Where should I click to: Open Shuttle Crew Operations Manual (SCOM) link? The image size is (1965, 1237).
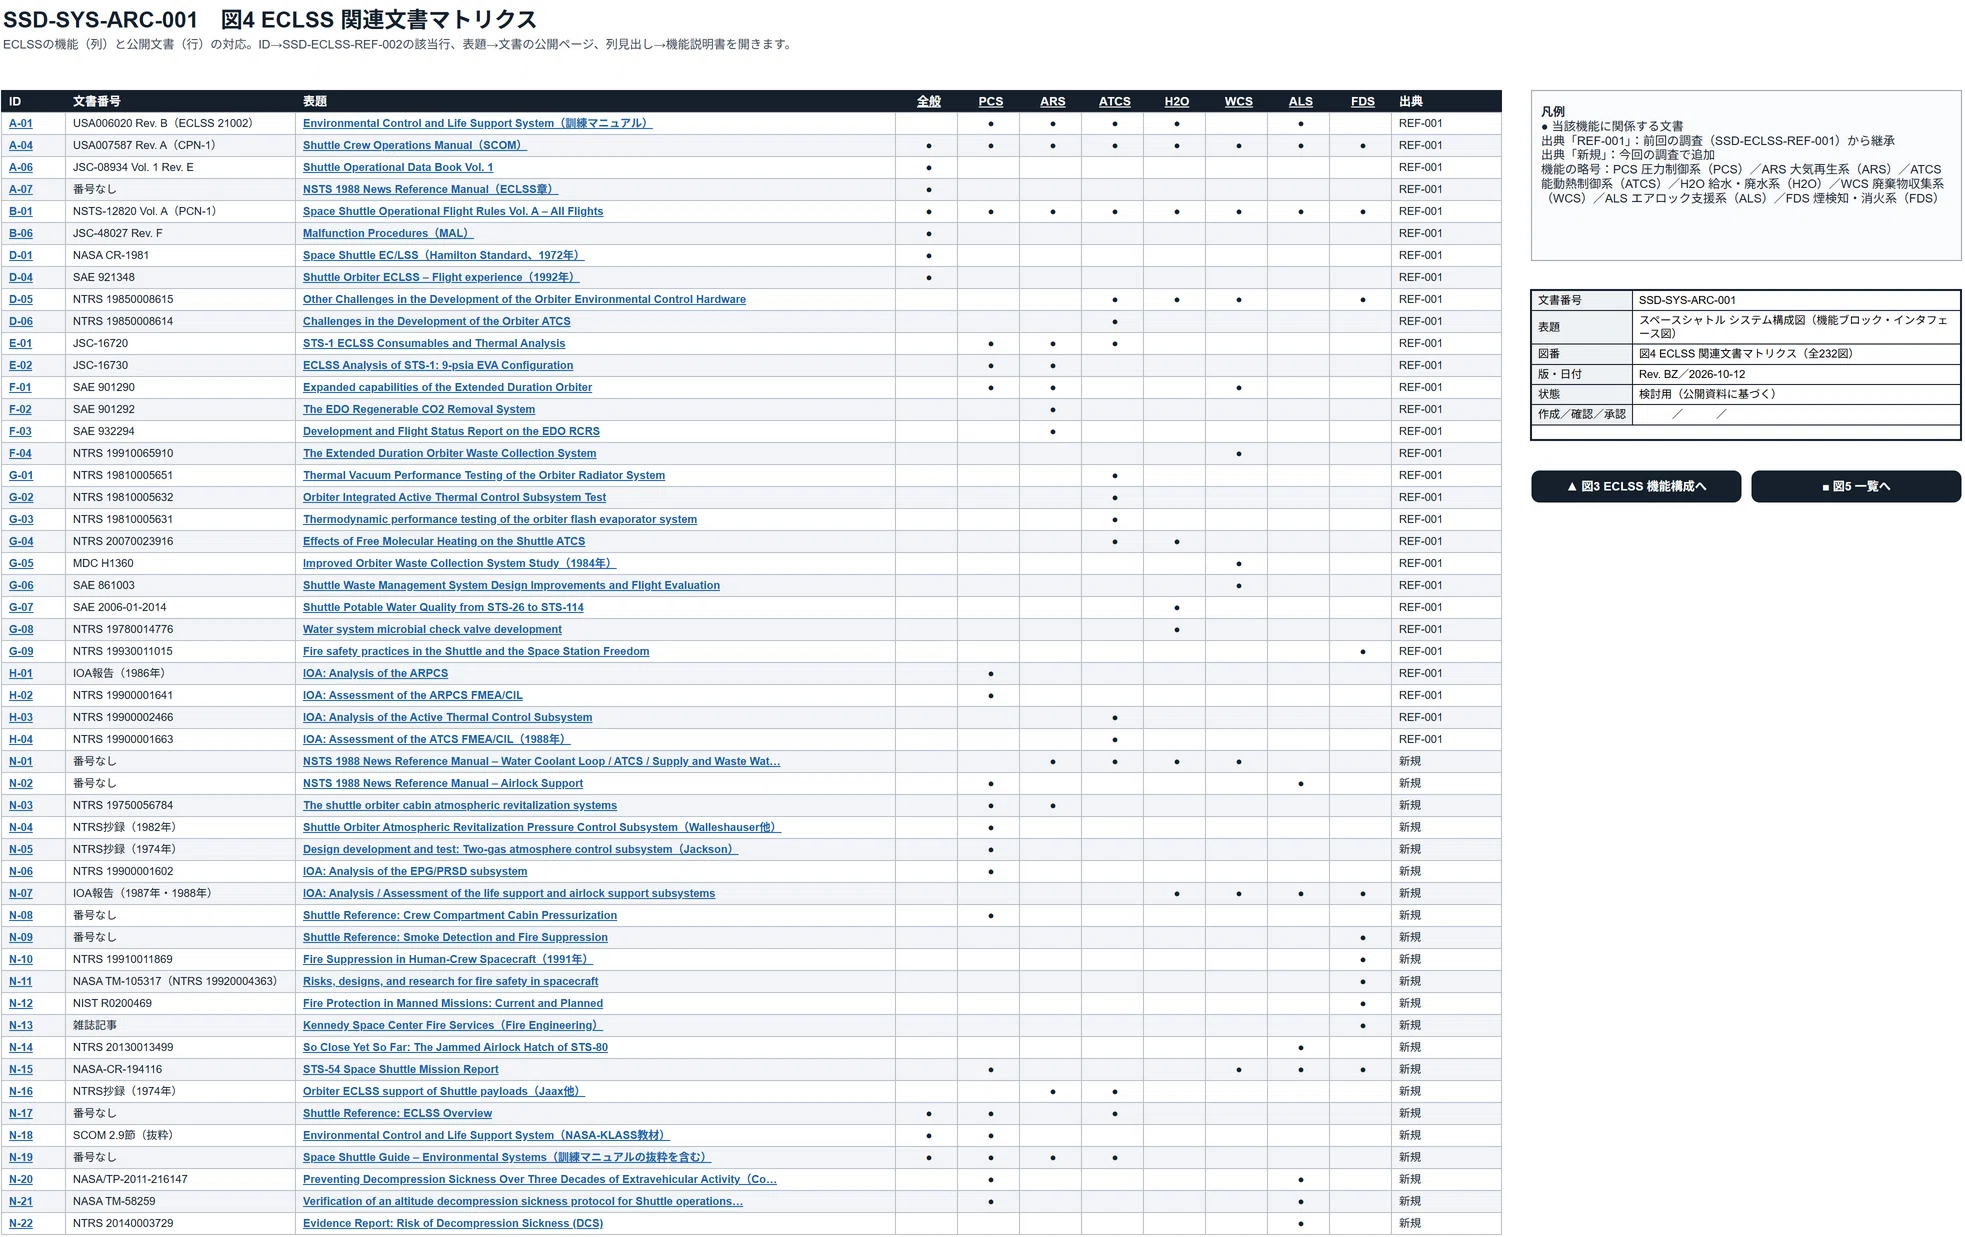point(414,145)
